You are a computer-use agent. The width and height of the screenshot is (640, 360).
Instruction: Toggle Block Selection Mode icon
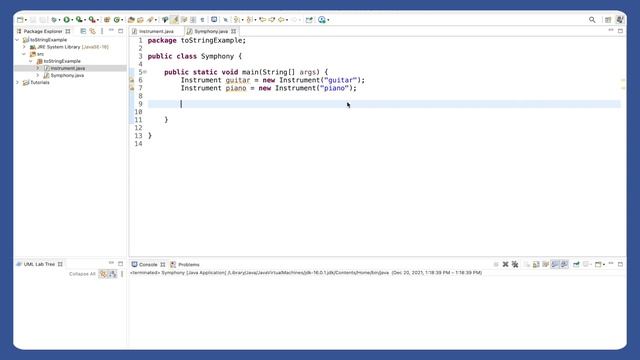pos(193,20)
